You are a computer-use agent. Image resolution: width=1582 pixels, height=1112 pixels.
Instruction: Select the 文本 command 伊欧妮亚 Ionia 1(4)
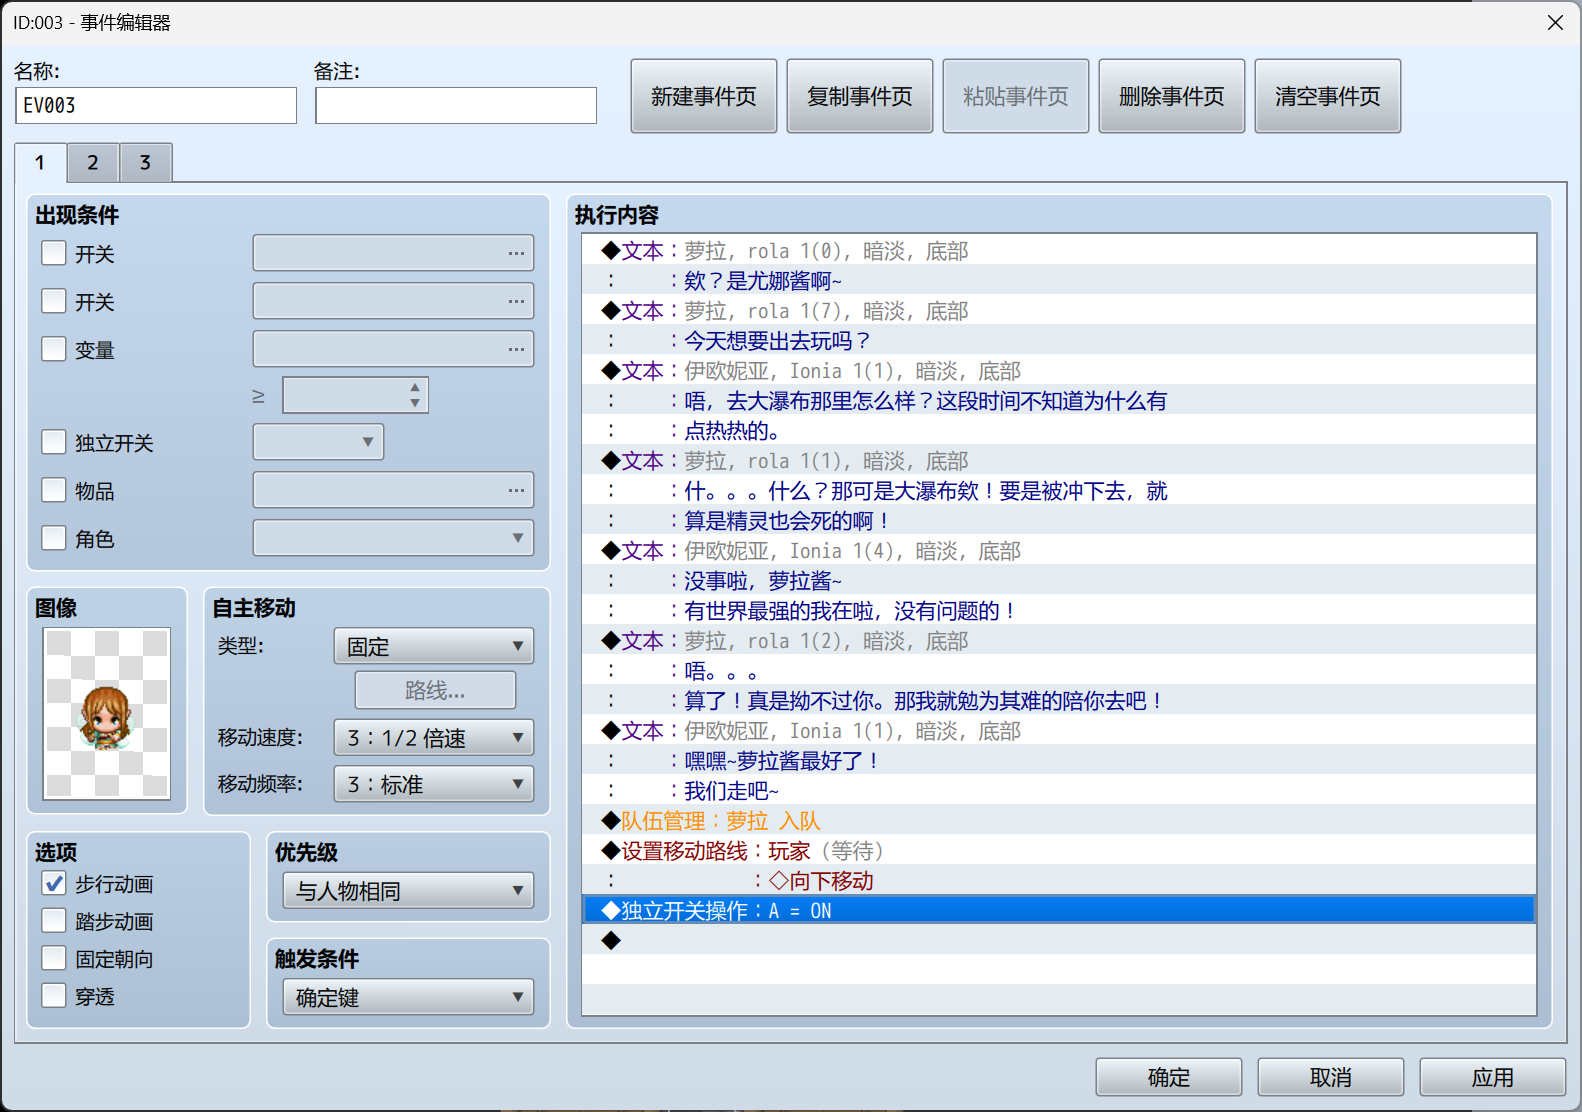click(1059, 550)
